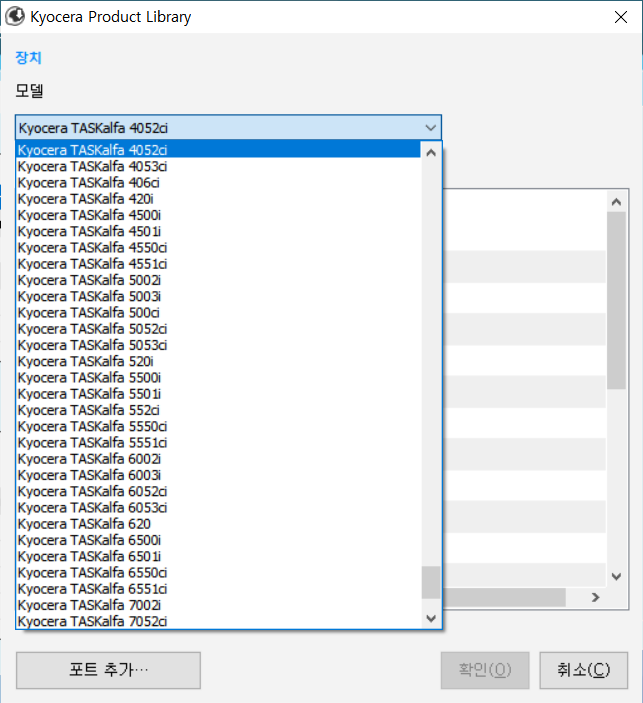Click the background list's vertical scrollbar thumb
Image resolution: width=643 pixels, height=703 pixels.
pyautogui.click(x=616, y=300)
